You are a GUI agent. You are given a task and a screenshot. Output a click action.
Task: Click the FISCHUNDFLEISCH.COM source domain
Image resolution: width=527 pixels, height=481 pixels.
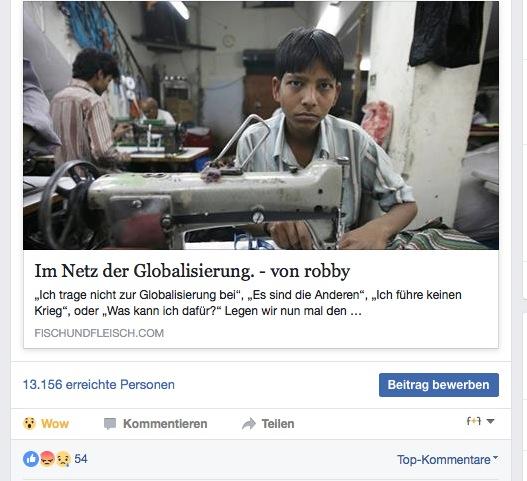tap(99, 333)
